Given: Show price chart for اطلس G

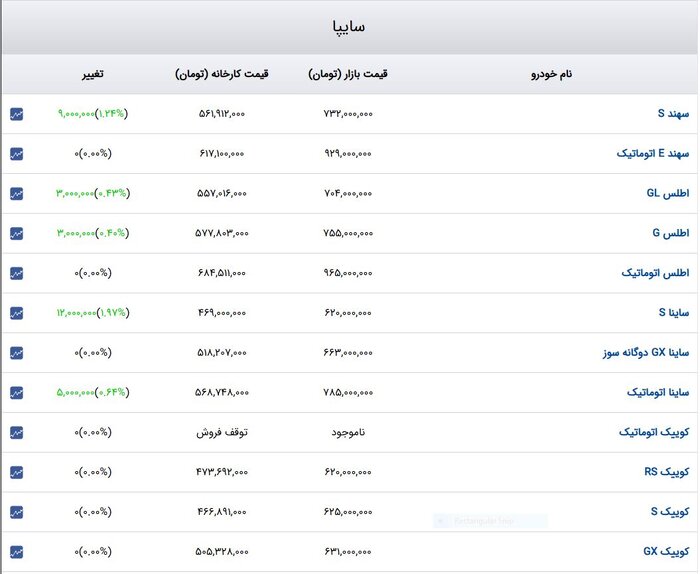Looking at the screenshot, I should pos(16,233).
